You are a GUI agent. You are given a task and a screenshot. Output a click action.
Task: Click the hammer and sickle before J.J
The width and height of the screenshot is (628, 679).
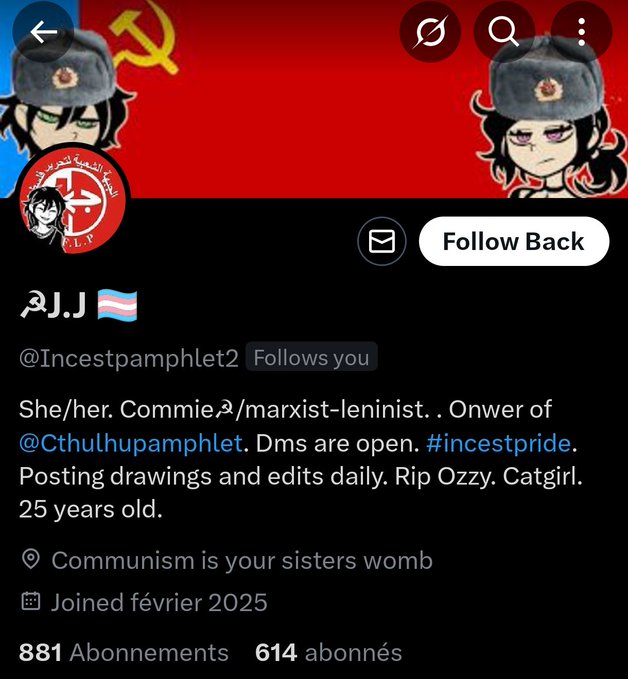pyautogui.click(x=33, y=306)
